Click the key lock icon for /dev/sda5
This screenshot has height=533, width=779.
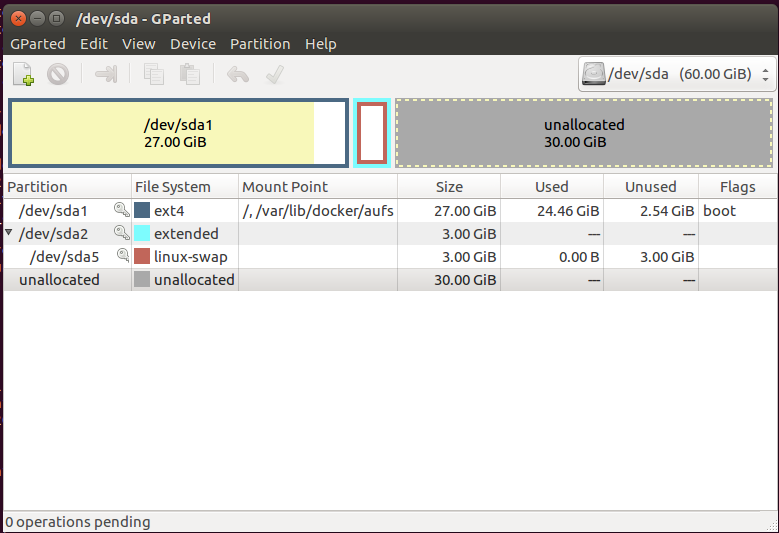point(123,255)
